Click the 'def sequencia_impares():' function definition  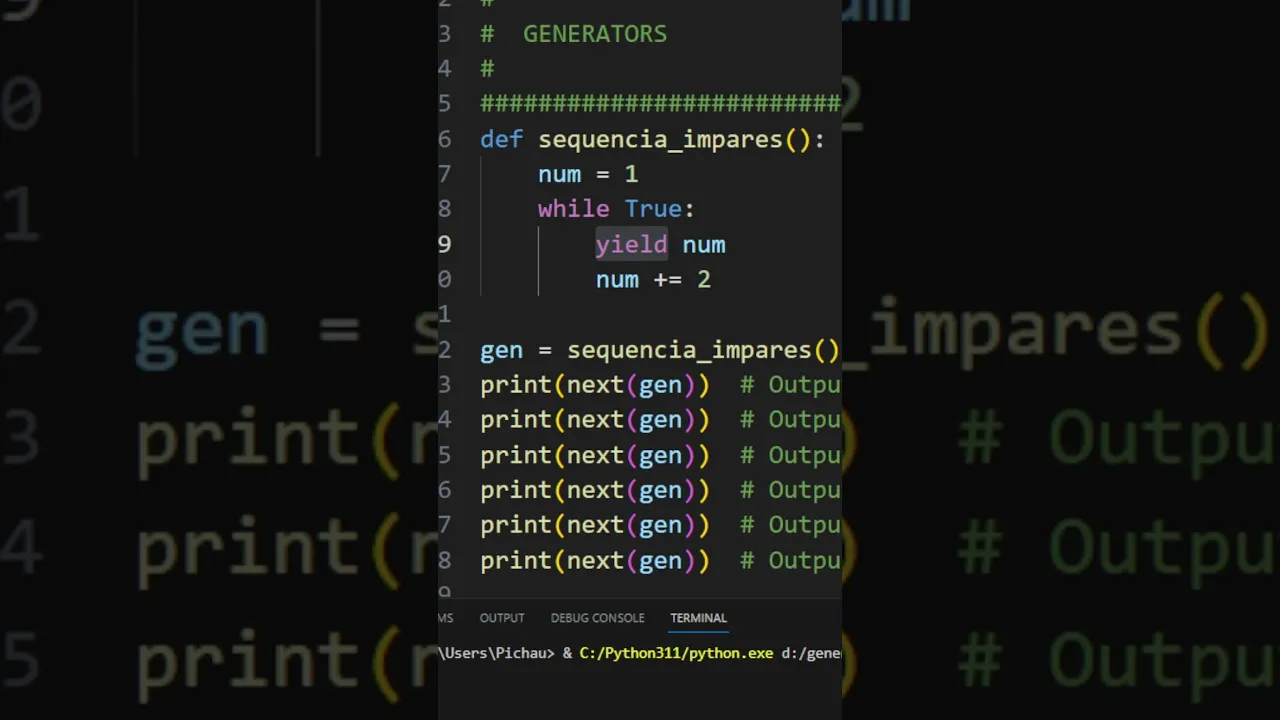click(652, 139)
